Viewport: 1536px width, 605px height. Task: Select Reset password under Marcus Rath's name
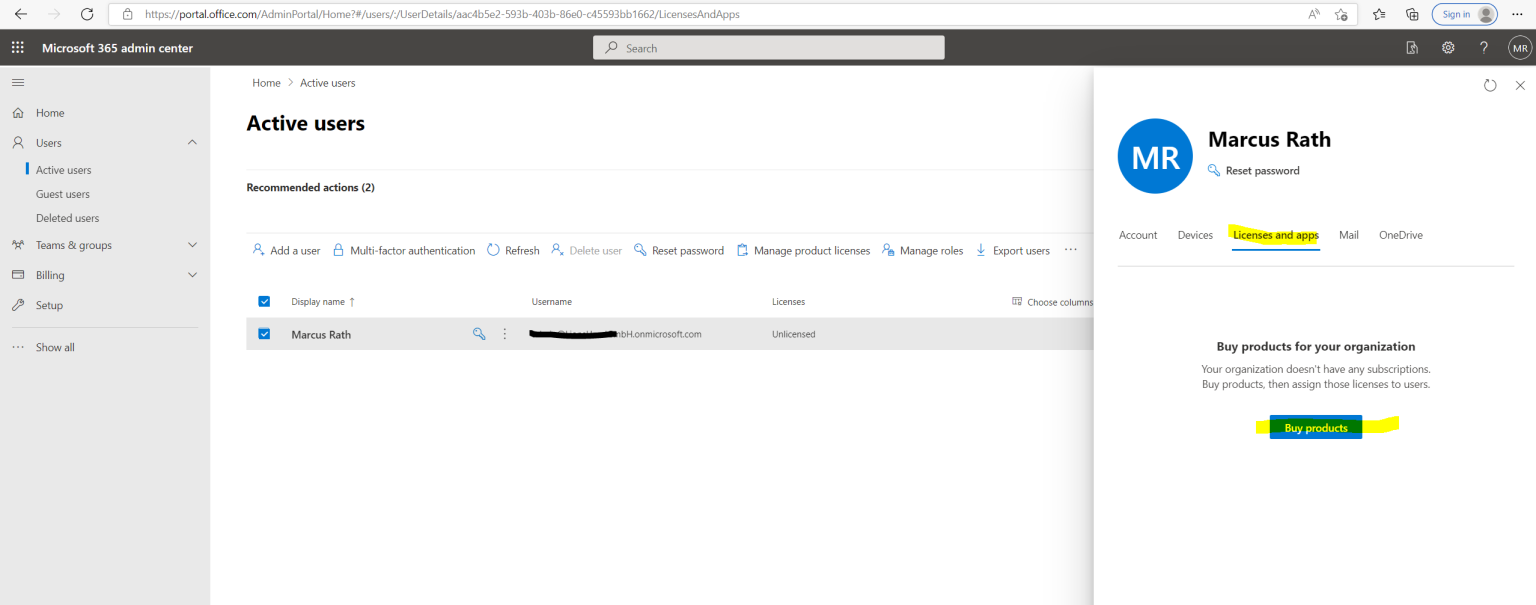[x=1261, y=170]
